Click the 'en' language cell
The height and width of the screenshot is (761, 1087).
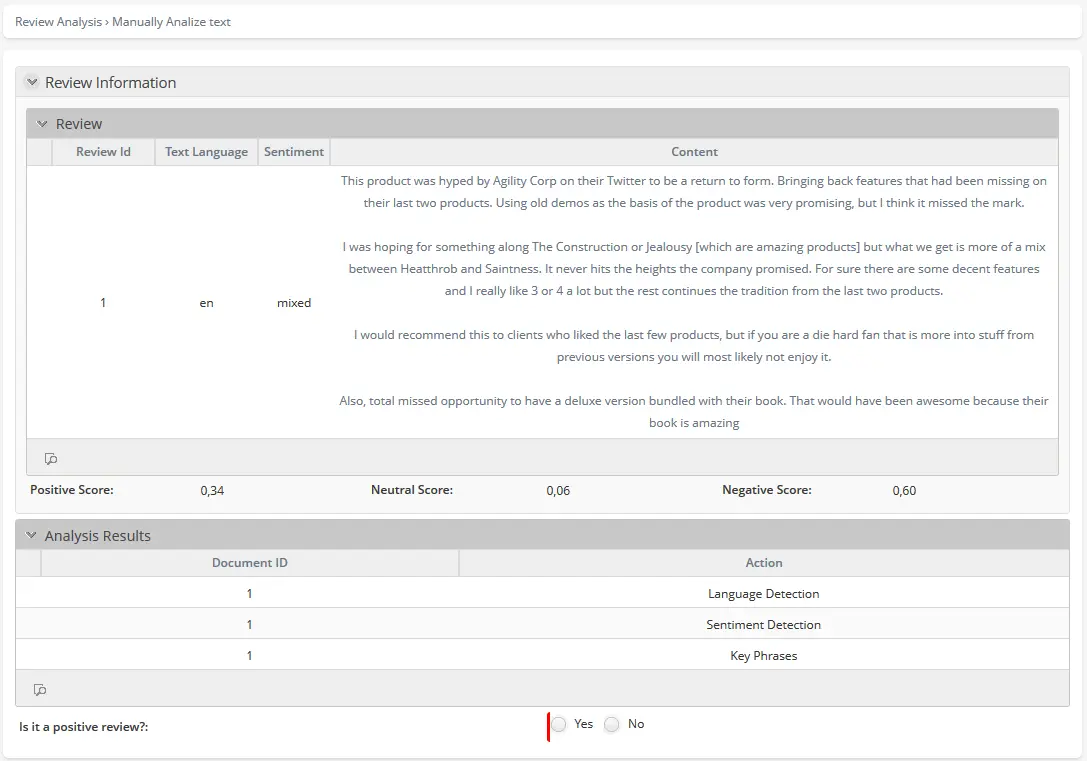click(207, 303)
